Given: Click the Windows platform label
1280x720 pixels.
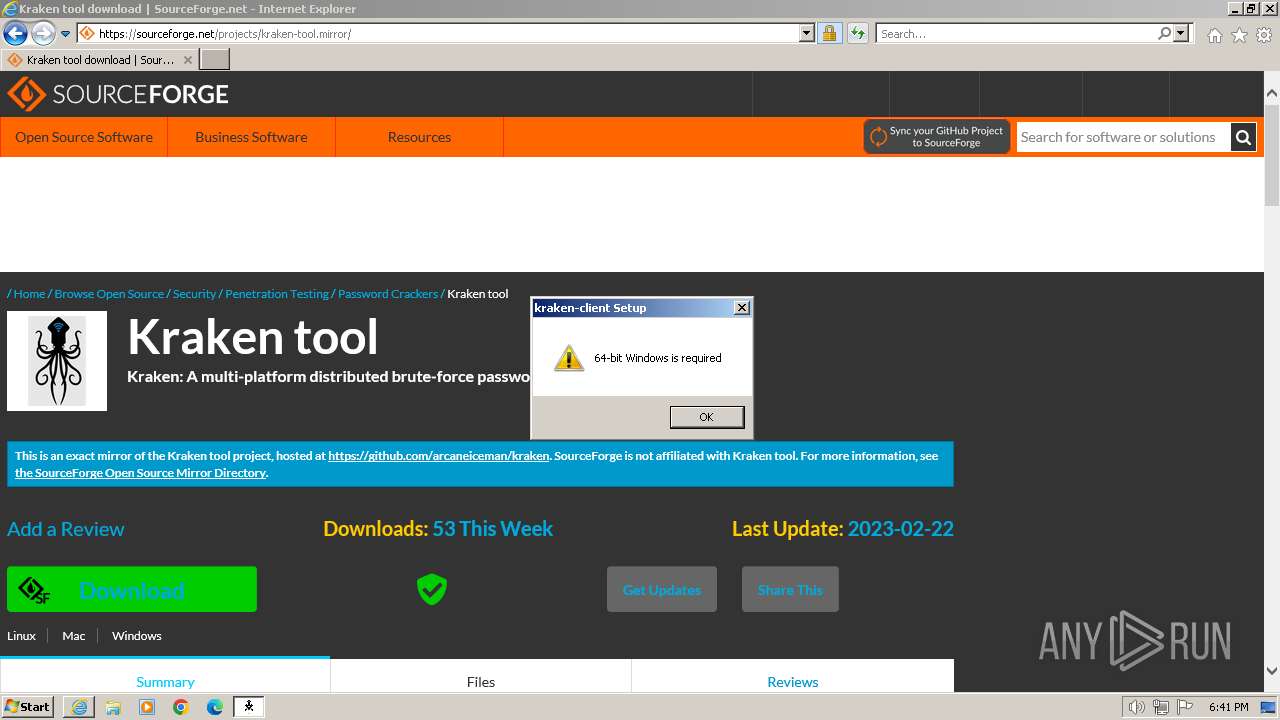Looking at the screenshot, I should (x=137, y=636).
